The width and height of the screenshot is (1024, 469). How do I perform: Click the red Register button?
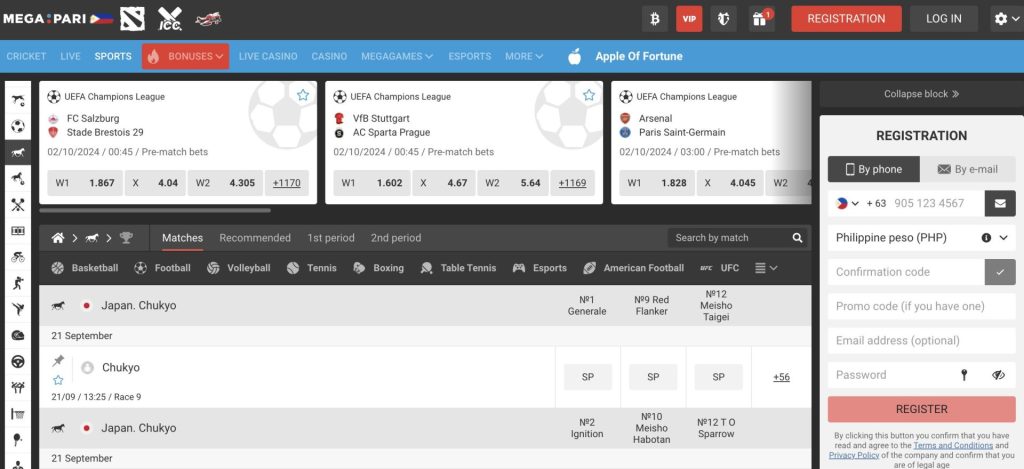(921, 409)
